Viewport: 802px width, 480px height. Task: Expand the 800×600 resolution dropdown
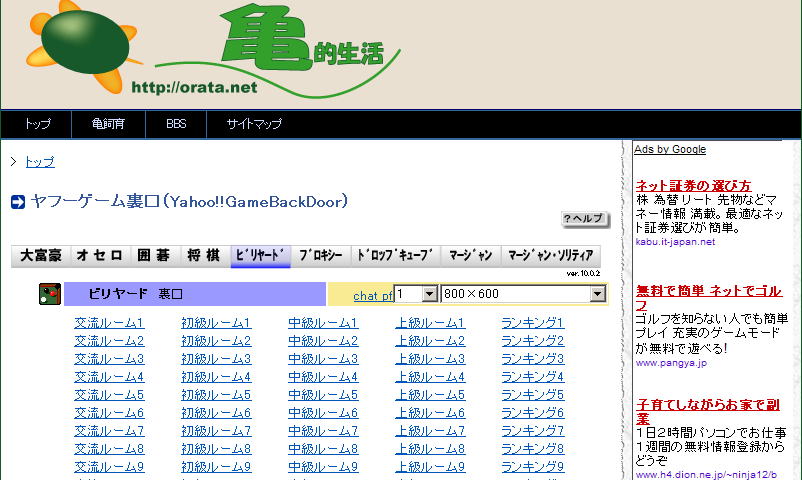coord(598,294)
